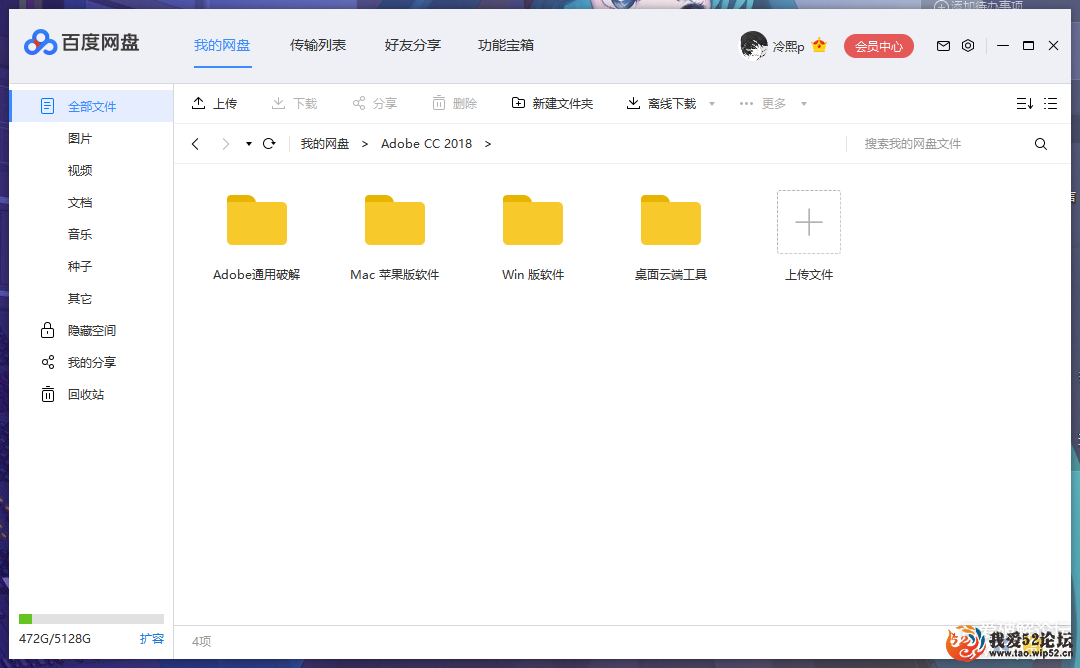
Task: Create a folder with 新建文件夹
Action: coord(552,103)
